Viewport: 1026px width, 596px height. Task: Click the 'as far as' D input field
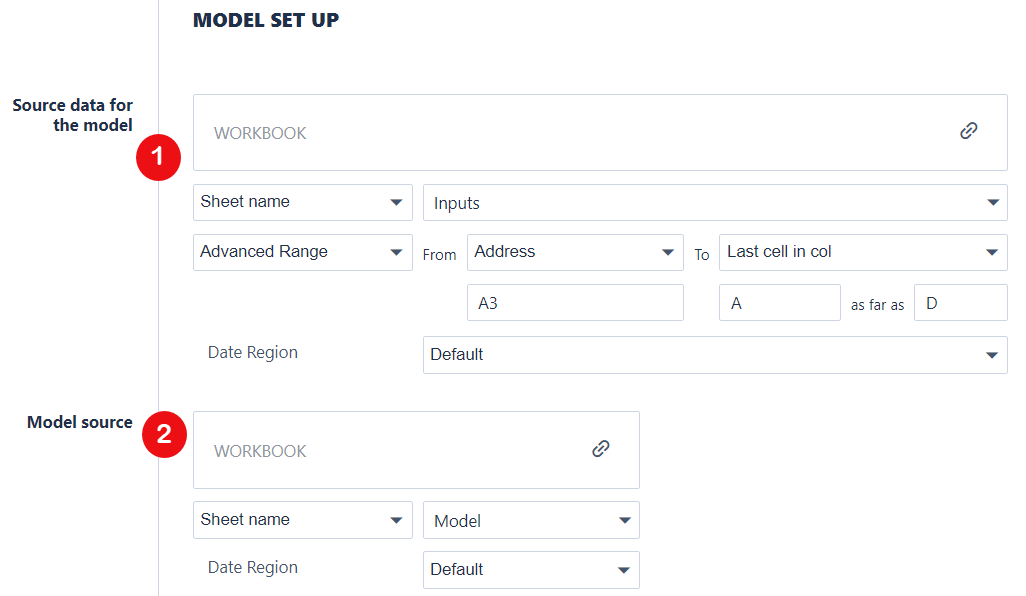960,303
